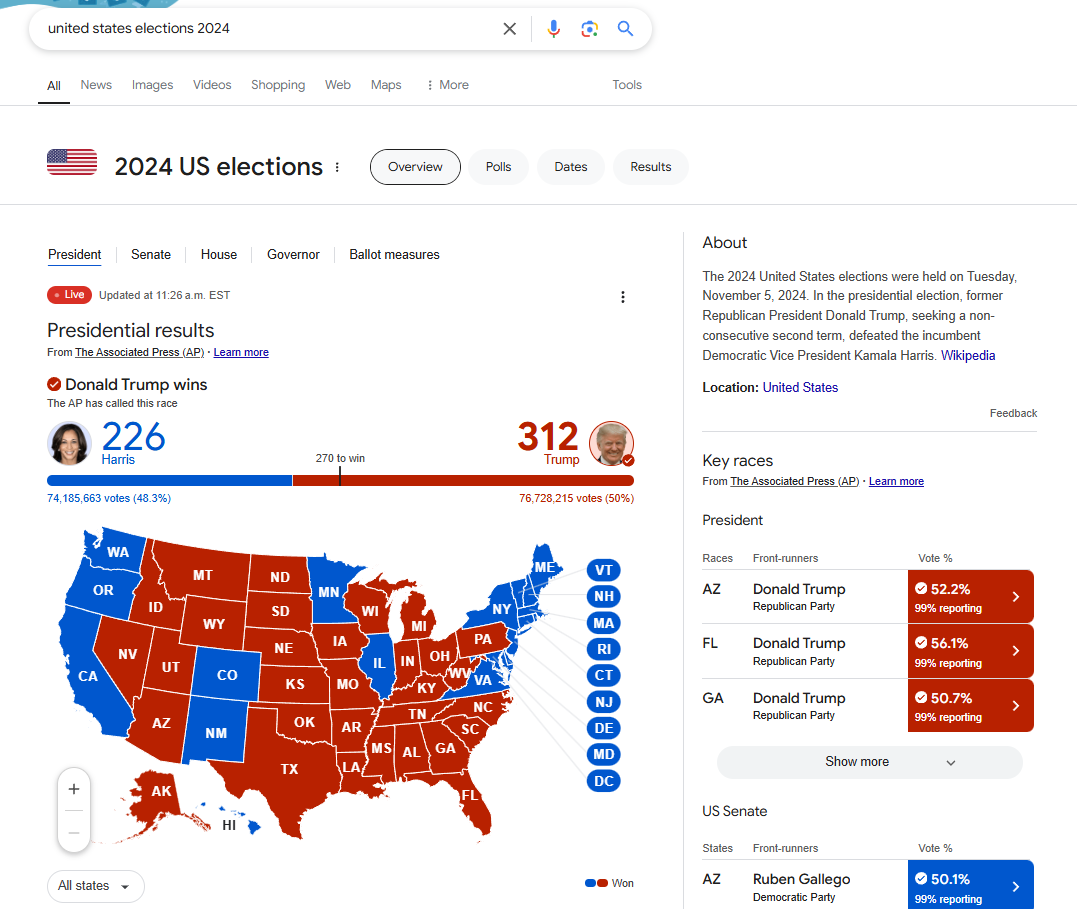Open Google Lens image search
The height and width of the screenshot is (909, 1077).
tap(590, 29)
